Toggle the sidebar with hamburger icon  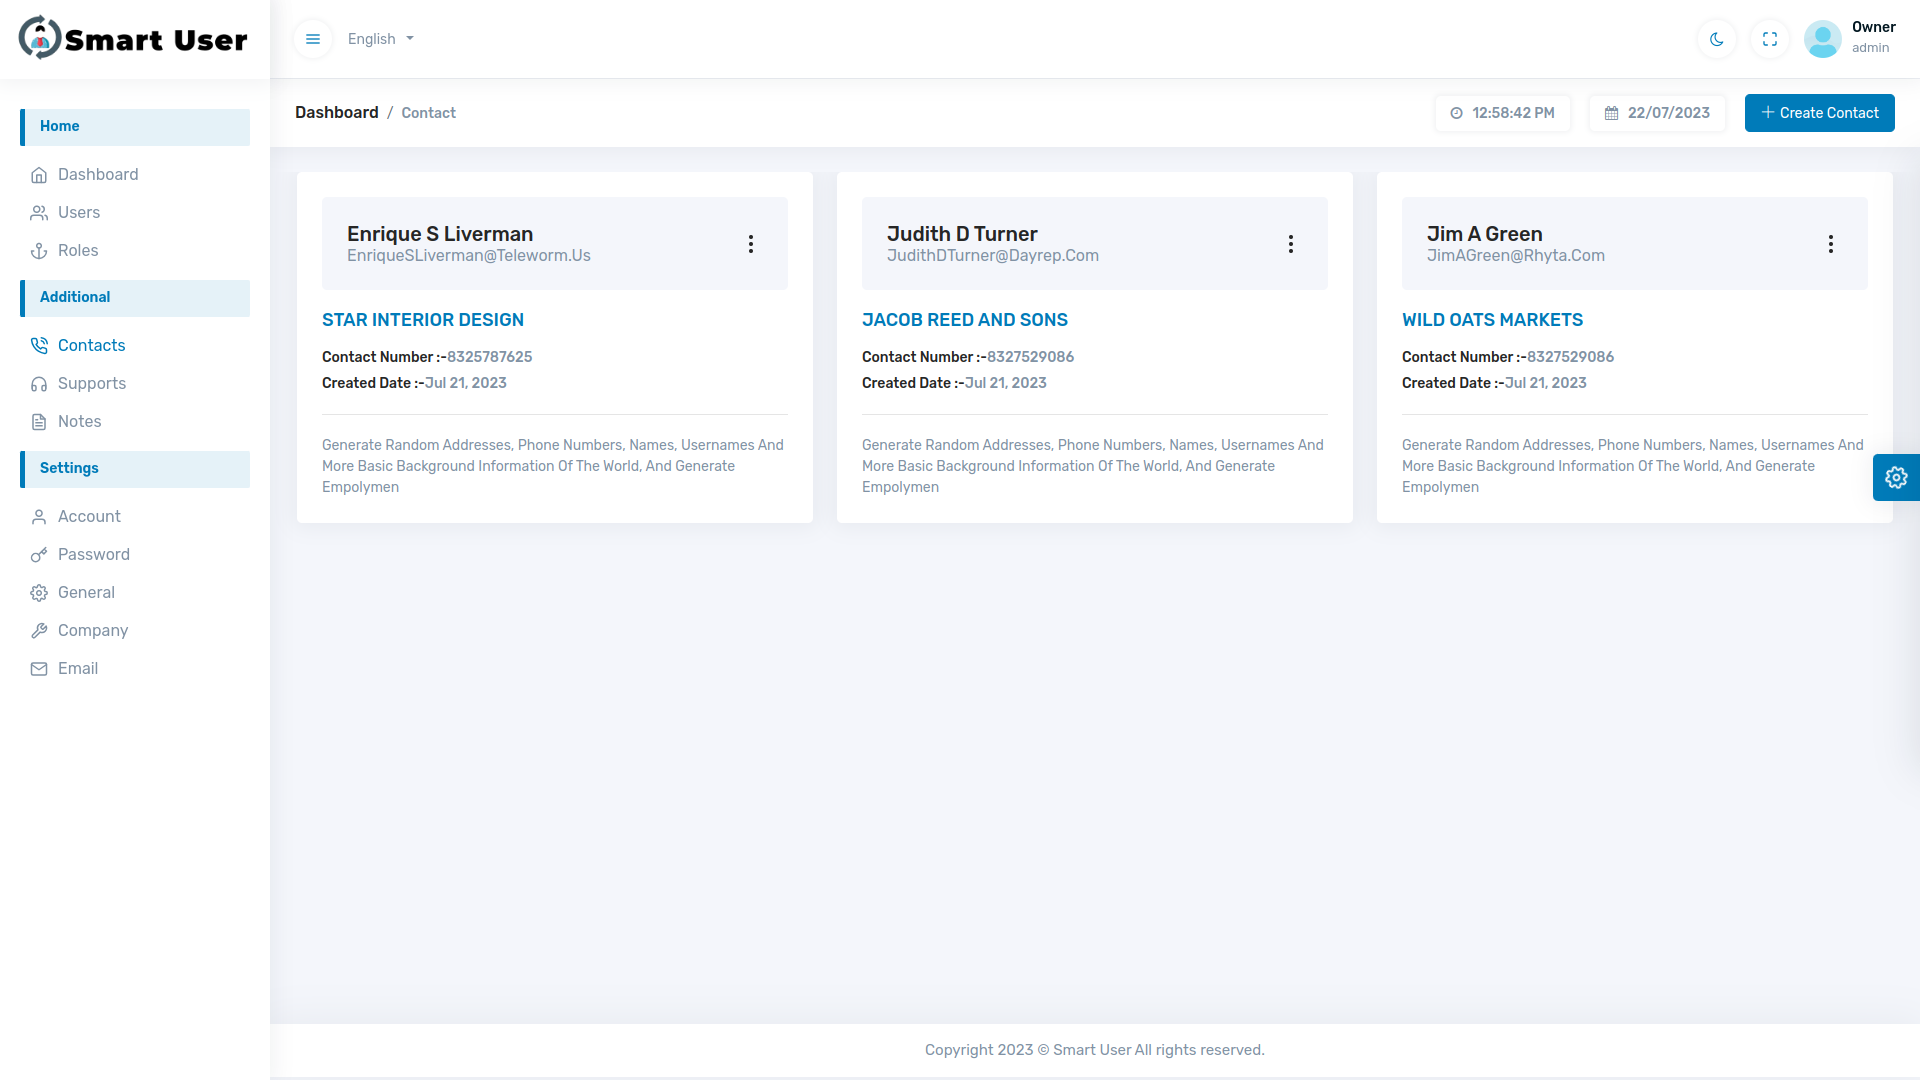click(312, 39)
